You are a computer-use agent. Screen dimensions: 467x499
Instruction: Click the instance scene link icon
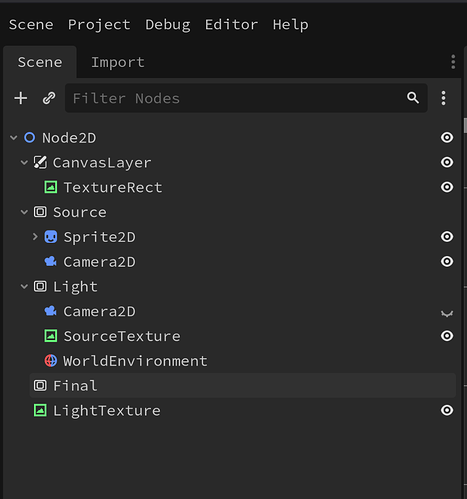pyautogui.click(x=49, y=98)
